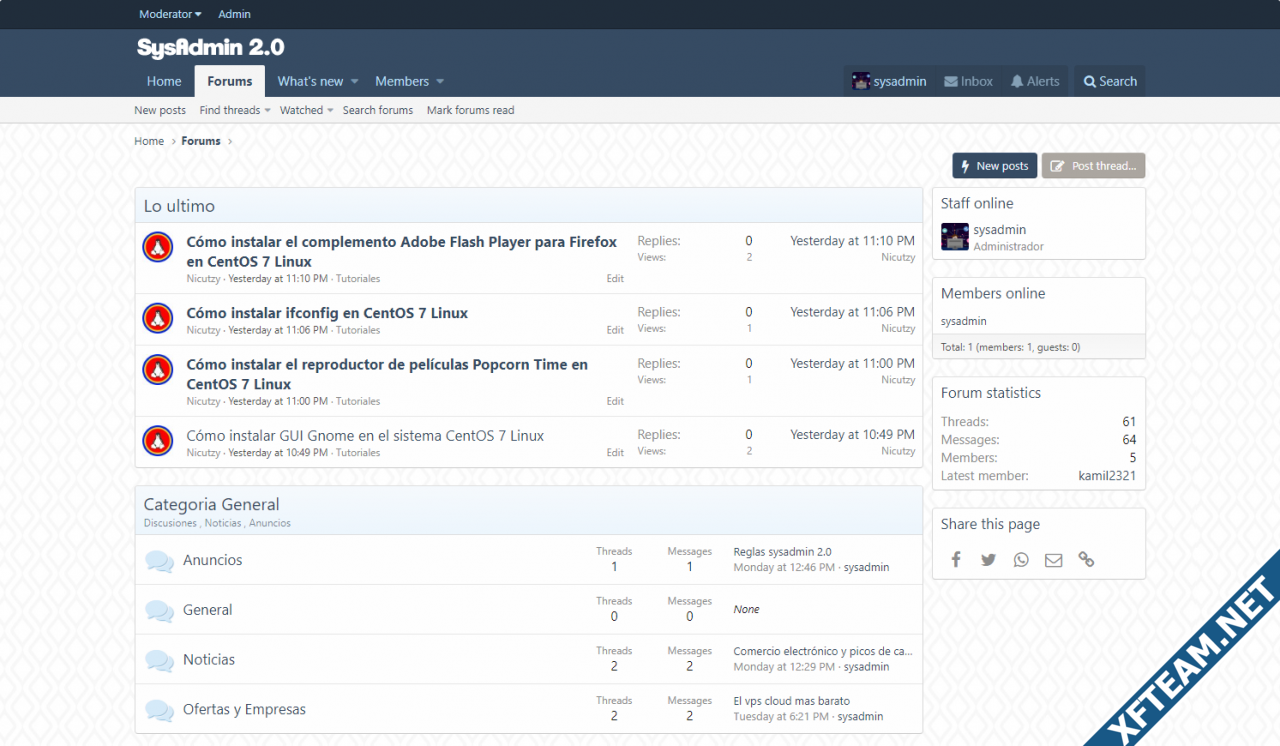This screenshot has height=746, width=1280.
Task: Open Nicutzy avatar beside GUI Gnome thread
Action: [x=158, y=441]
